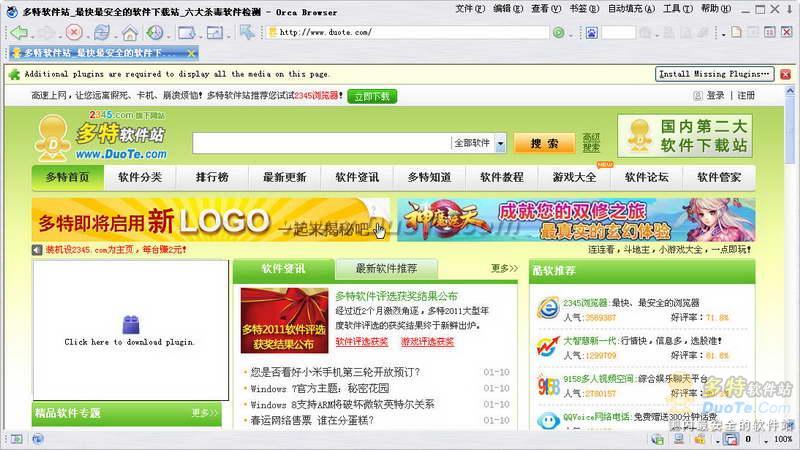Expand the History icon dropdown arrow
Viewport: 800px width, 450px height.
click(168, 36)
